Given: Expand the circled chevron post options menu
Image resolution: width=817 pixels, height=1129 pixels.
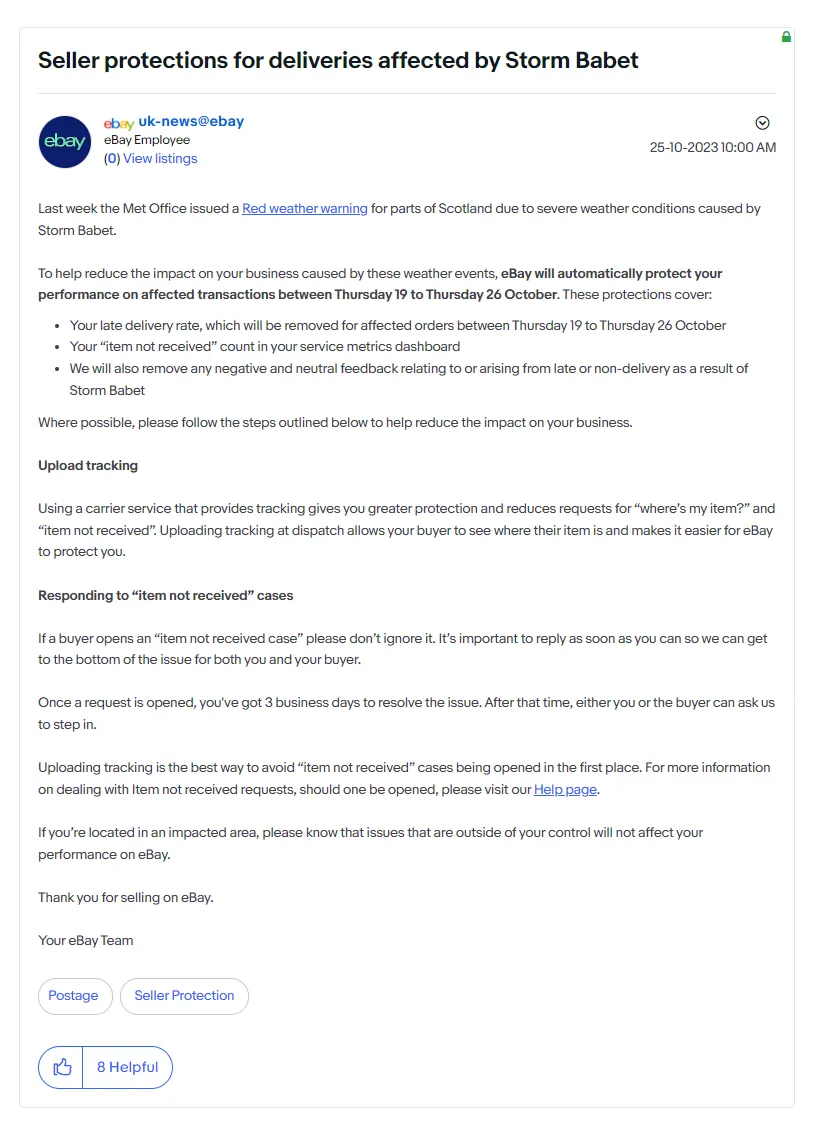Looking at the screenshot, I should click(x=762, y=123).
